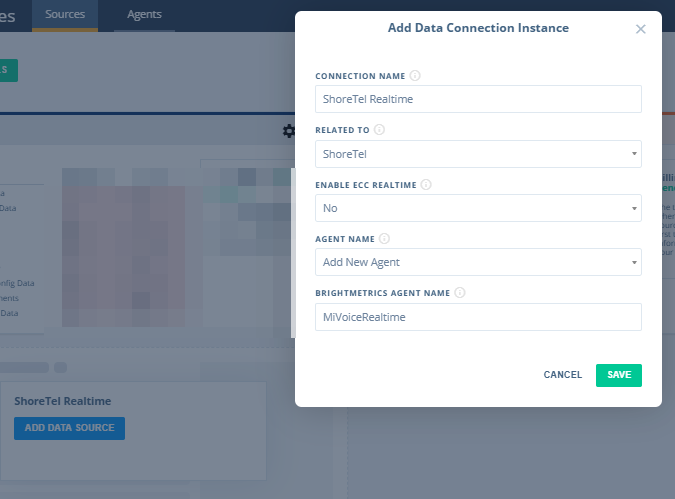This screenshot has height=499, width=675.
Task: Open the Related To ShoreTel dropdown
Action: pos(478,154)
